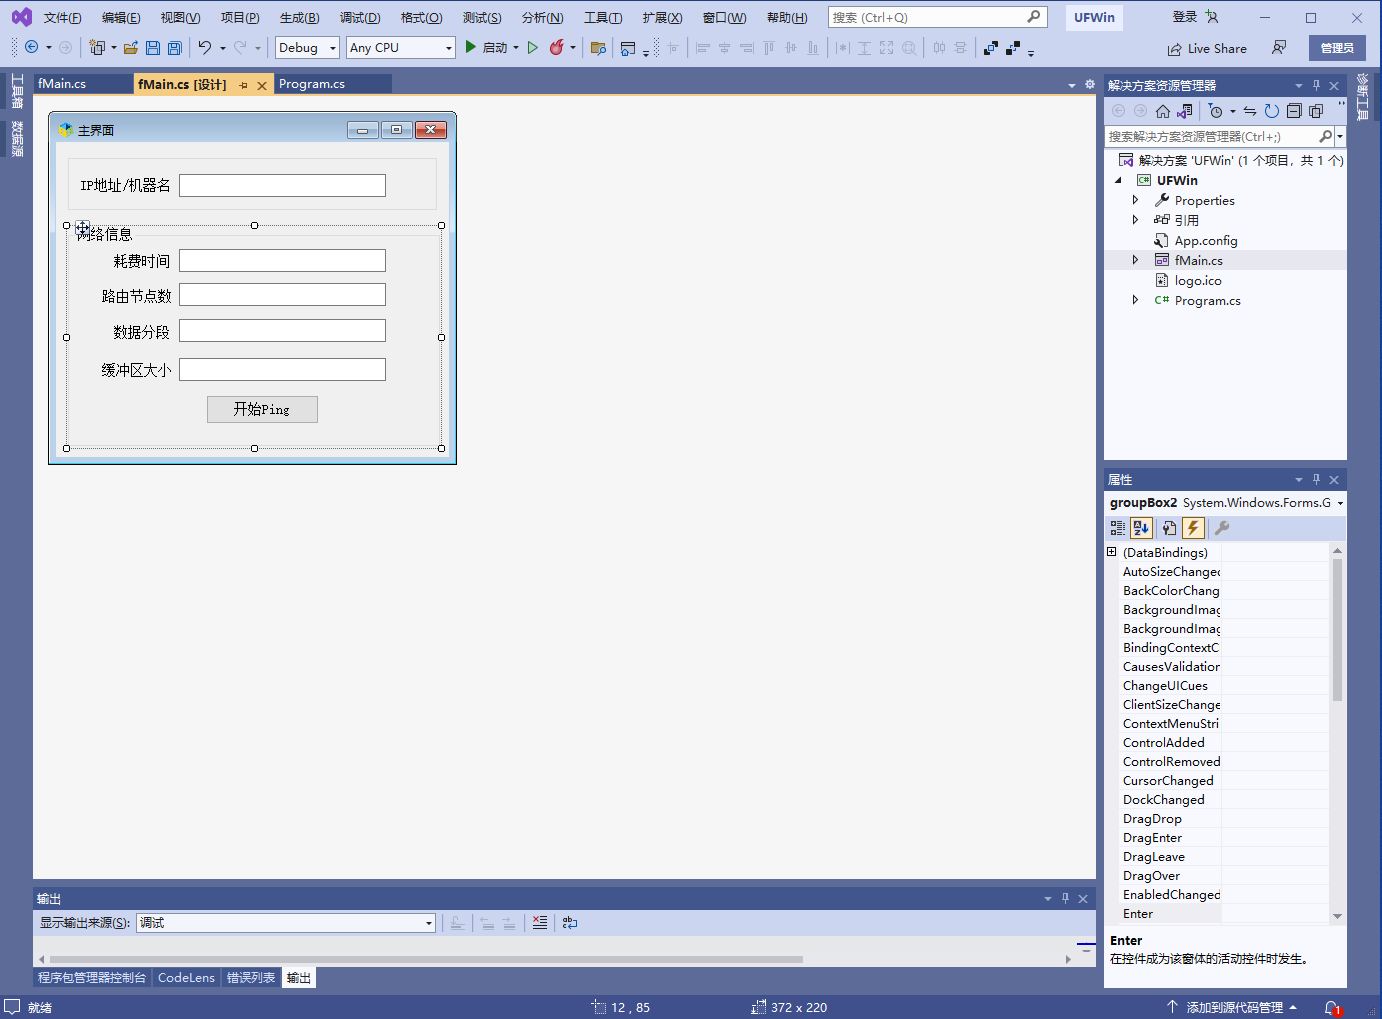This screenshot has width=1382, height=1019.
Task: Click the Visual Studio logo icon
Action: 21,17
